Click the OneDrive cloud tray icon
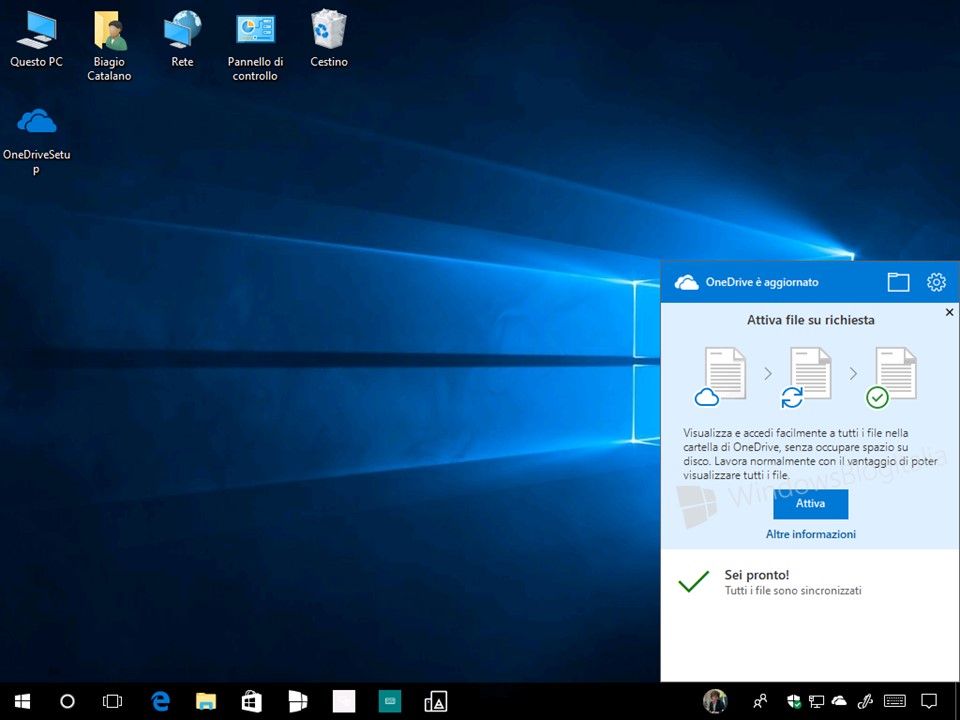 pos(839,700)
